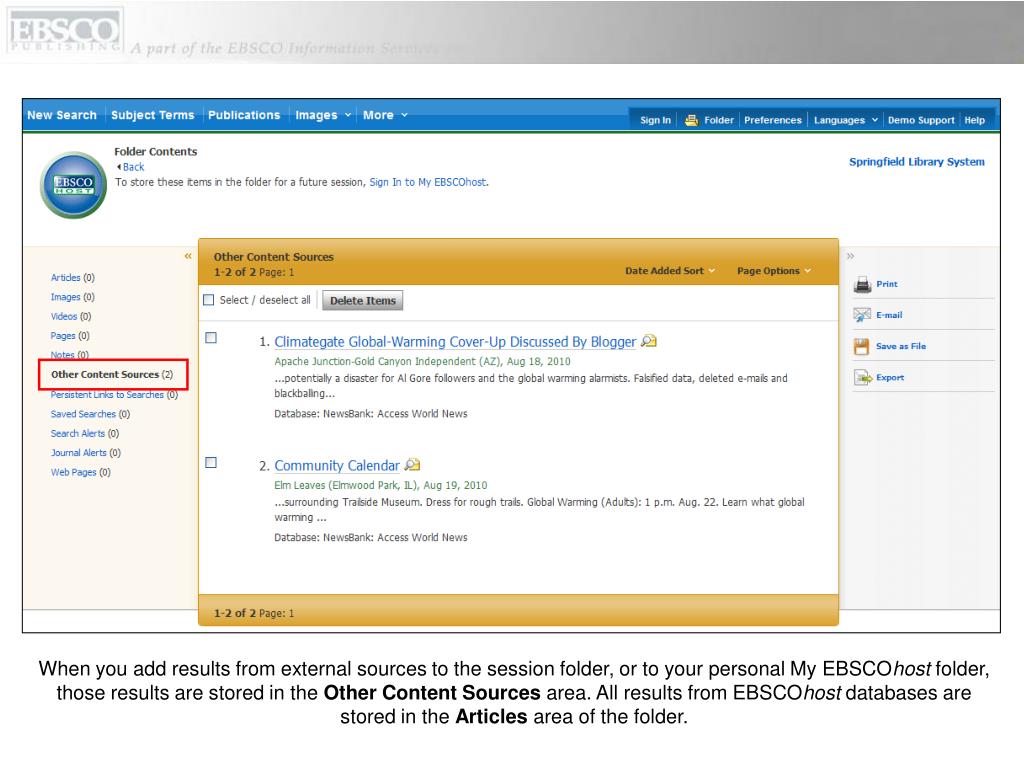Toggle the Select / deselect all checkbox
Screen dimensions: 1024x768
pos(208,300)
